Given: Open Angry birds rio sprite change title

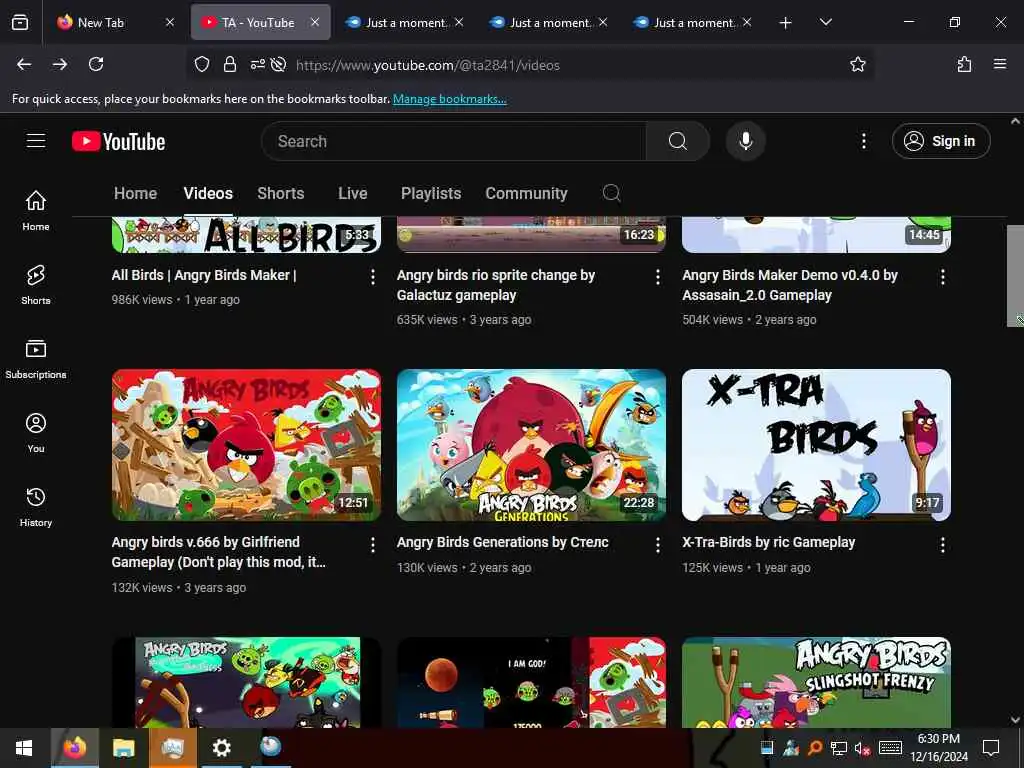Looking at the screenshot, I should tap(496, 285).
